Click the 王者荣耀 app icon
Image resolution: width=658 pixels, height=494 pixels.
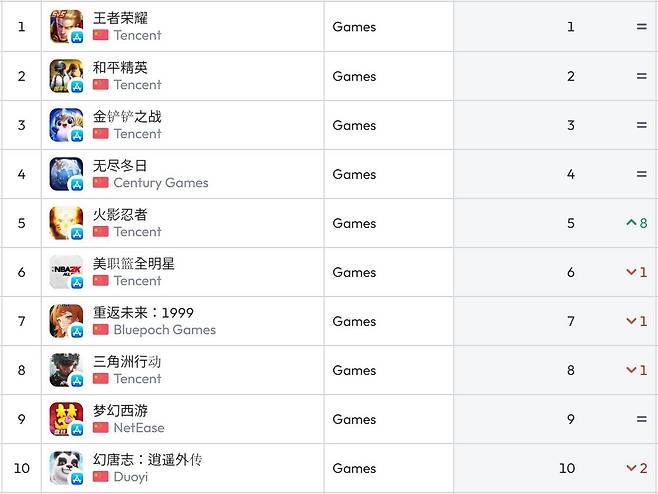66,27
